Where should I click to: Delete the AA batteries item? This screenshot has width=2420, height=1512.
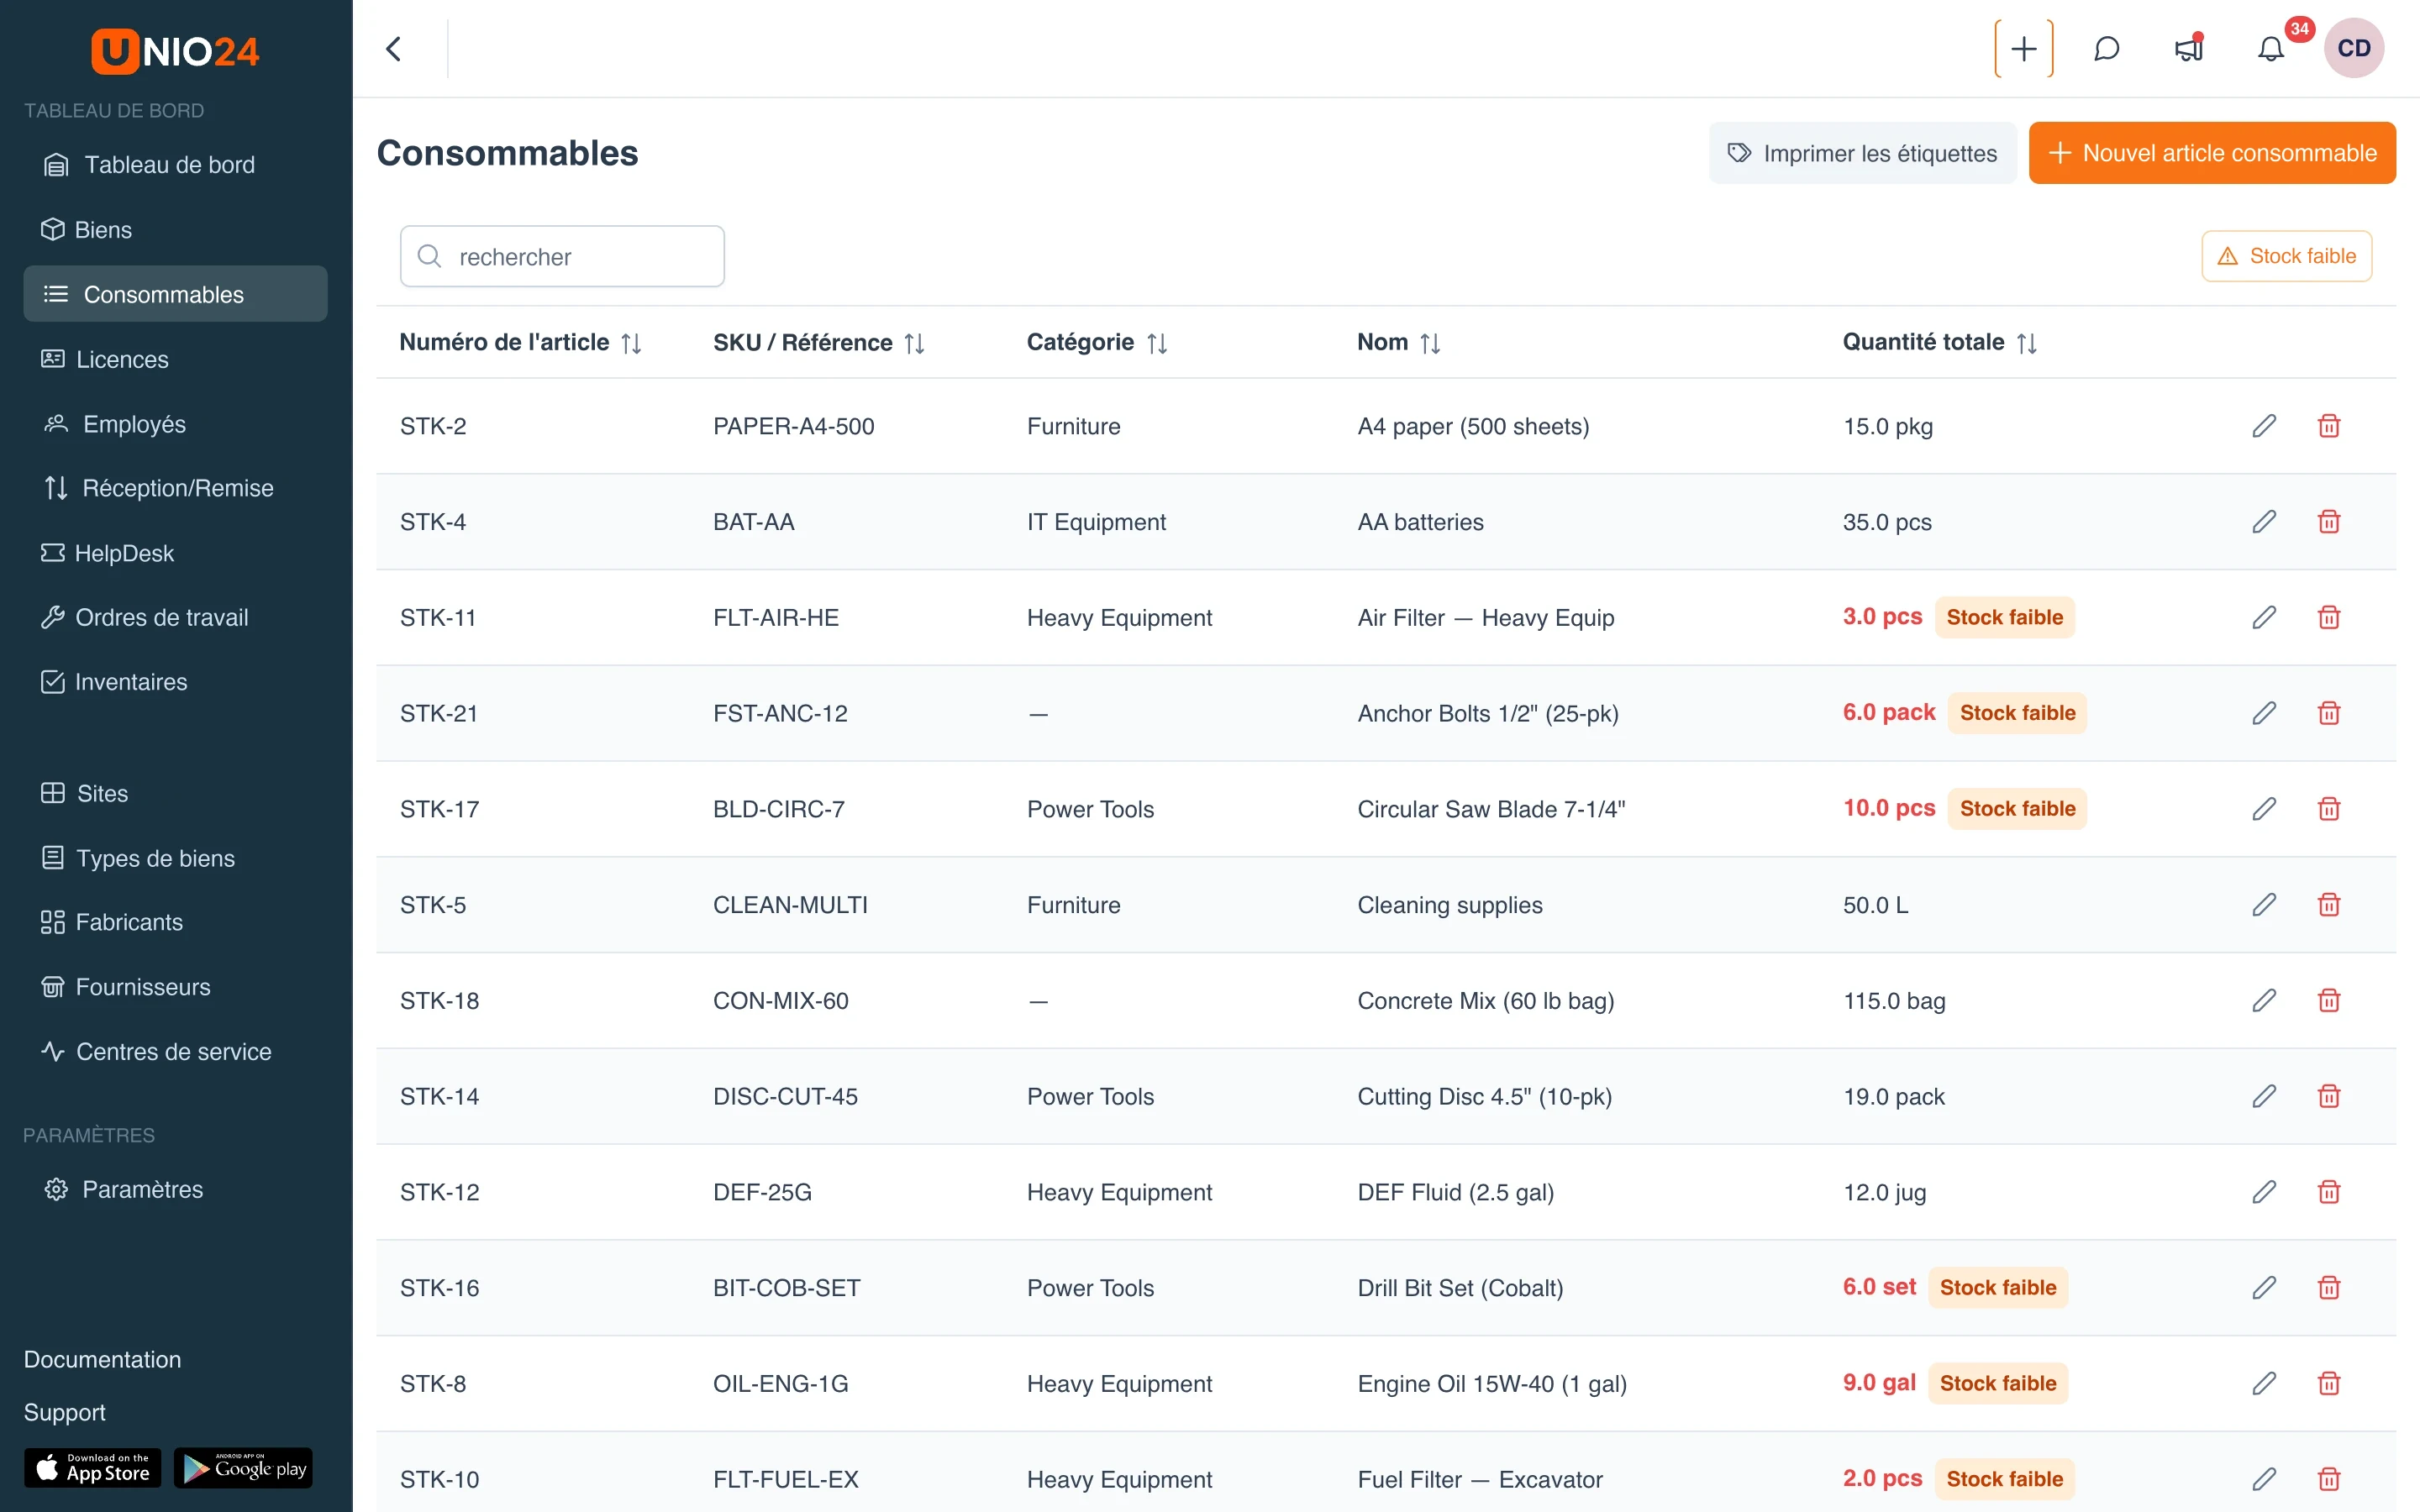pyautogui.click(x=2329, y=522)
